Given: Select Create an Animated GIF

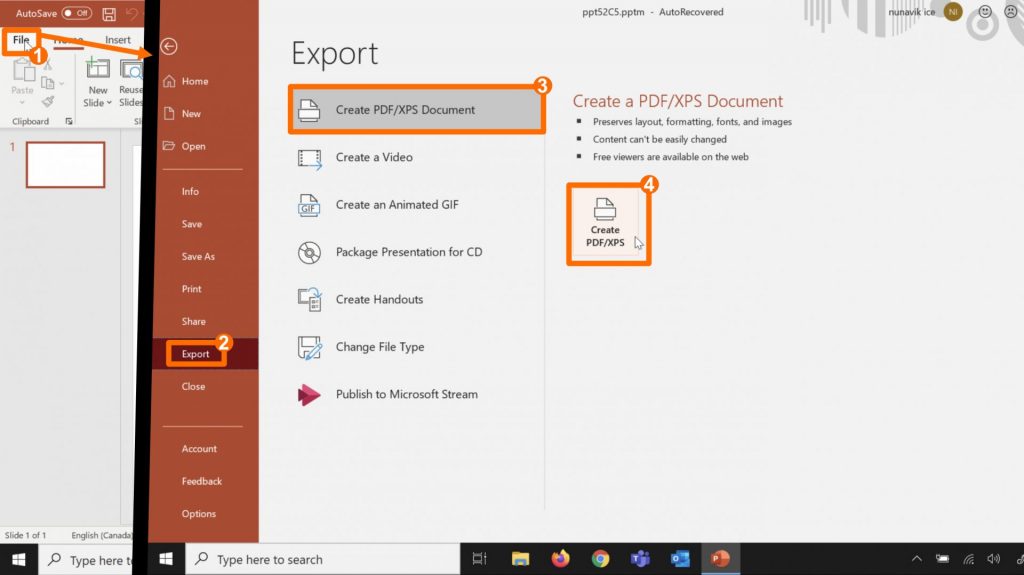Looking at the screenshot, I should coord(396,205).
